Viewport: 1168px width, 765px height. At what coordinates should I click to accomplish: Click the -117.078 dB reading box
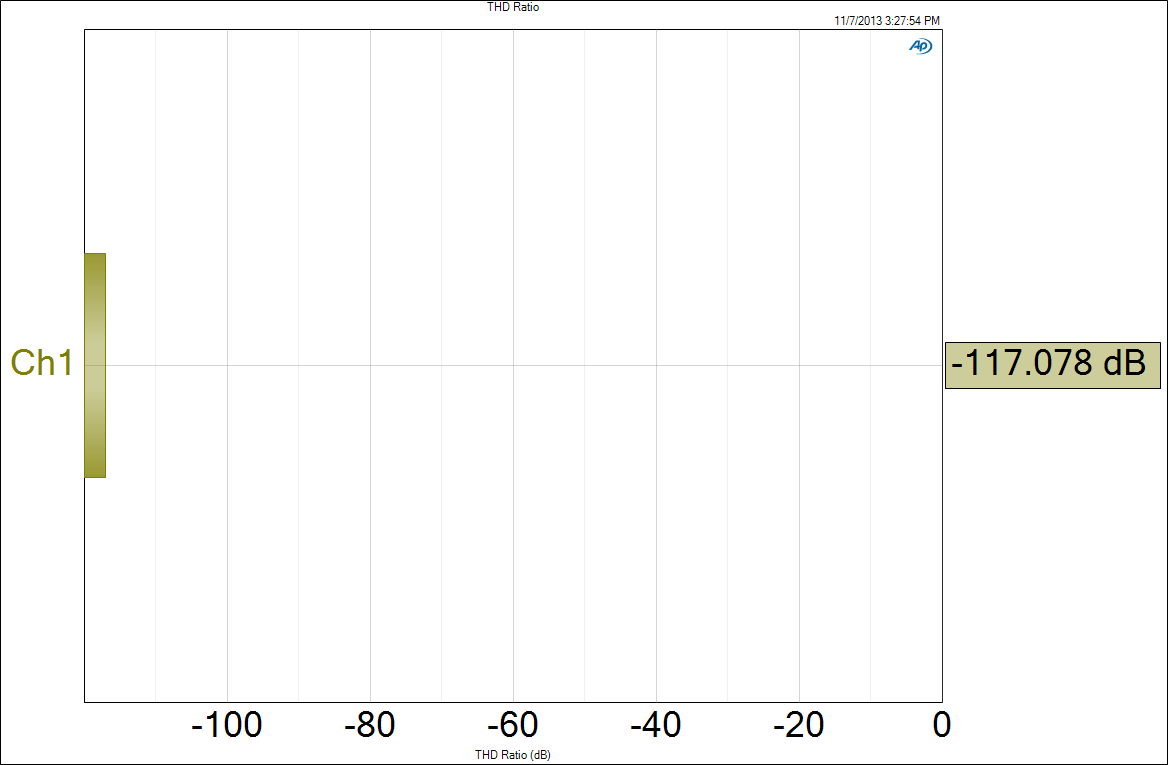click(x=1053, y=365)
